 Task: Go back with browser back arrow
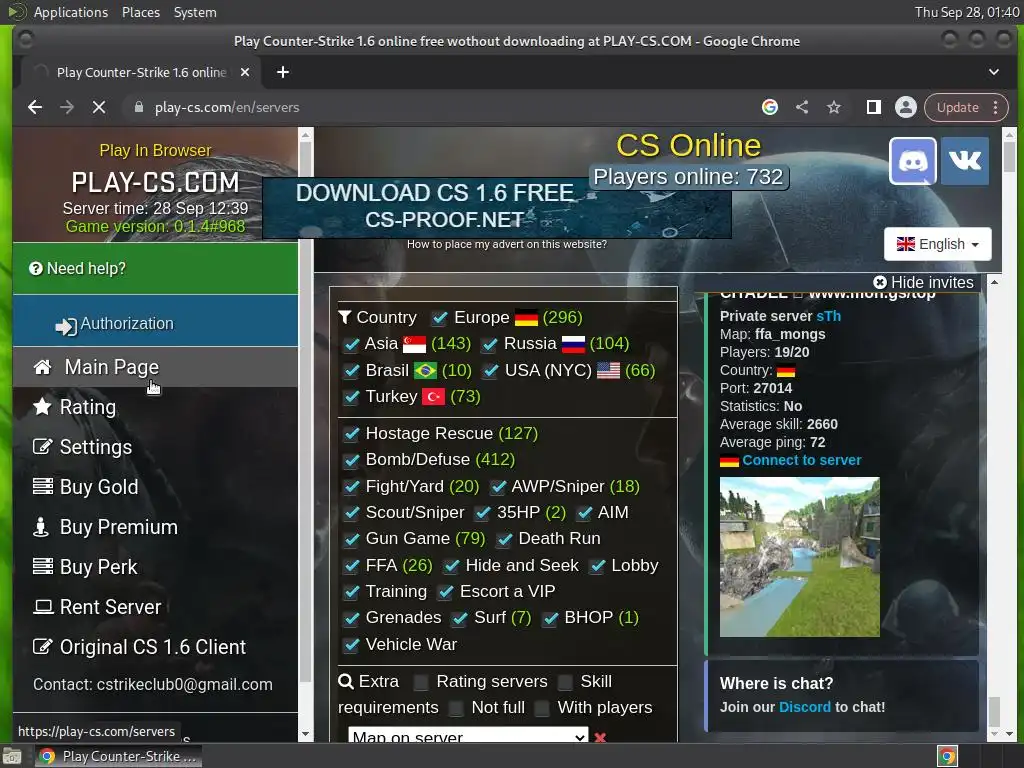click(35, 107)
